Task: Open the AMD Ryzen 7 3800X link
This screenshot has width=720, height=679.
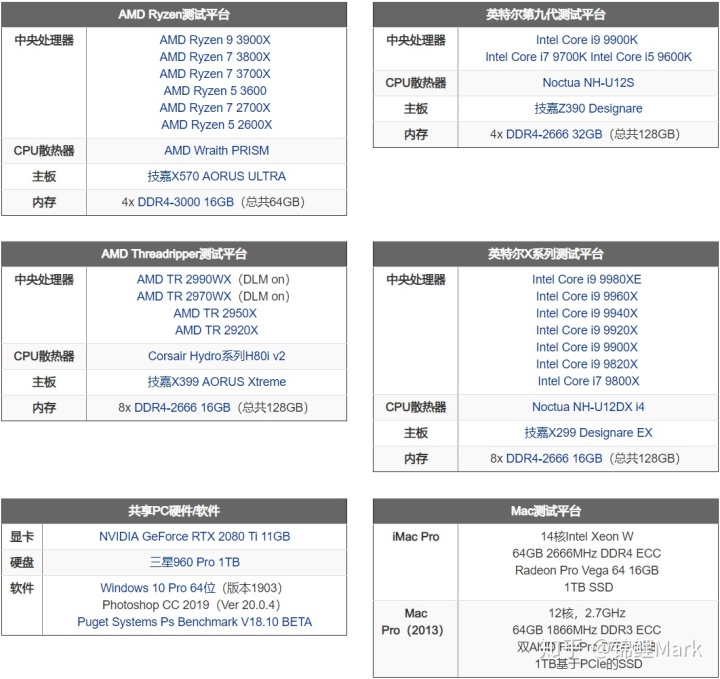Action: coord(215,57)
